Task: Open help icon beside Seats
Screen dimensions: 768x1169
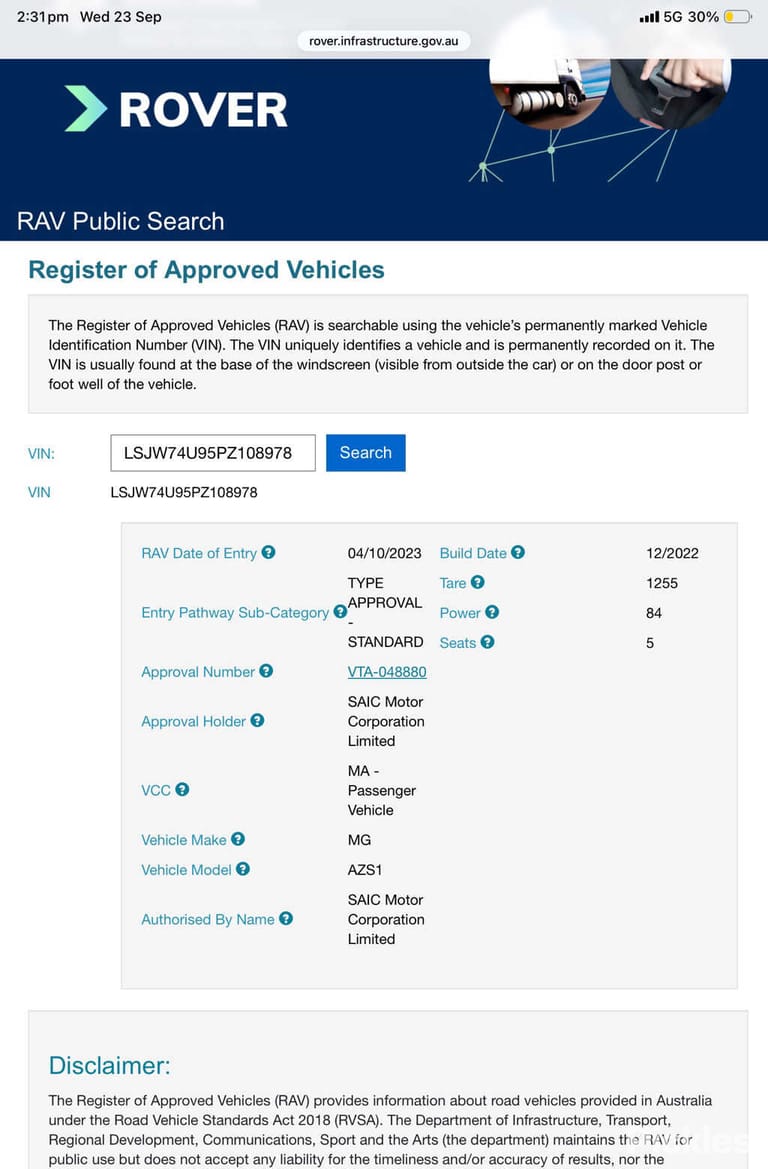Action: click(x=488, y=642)
